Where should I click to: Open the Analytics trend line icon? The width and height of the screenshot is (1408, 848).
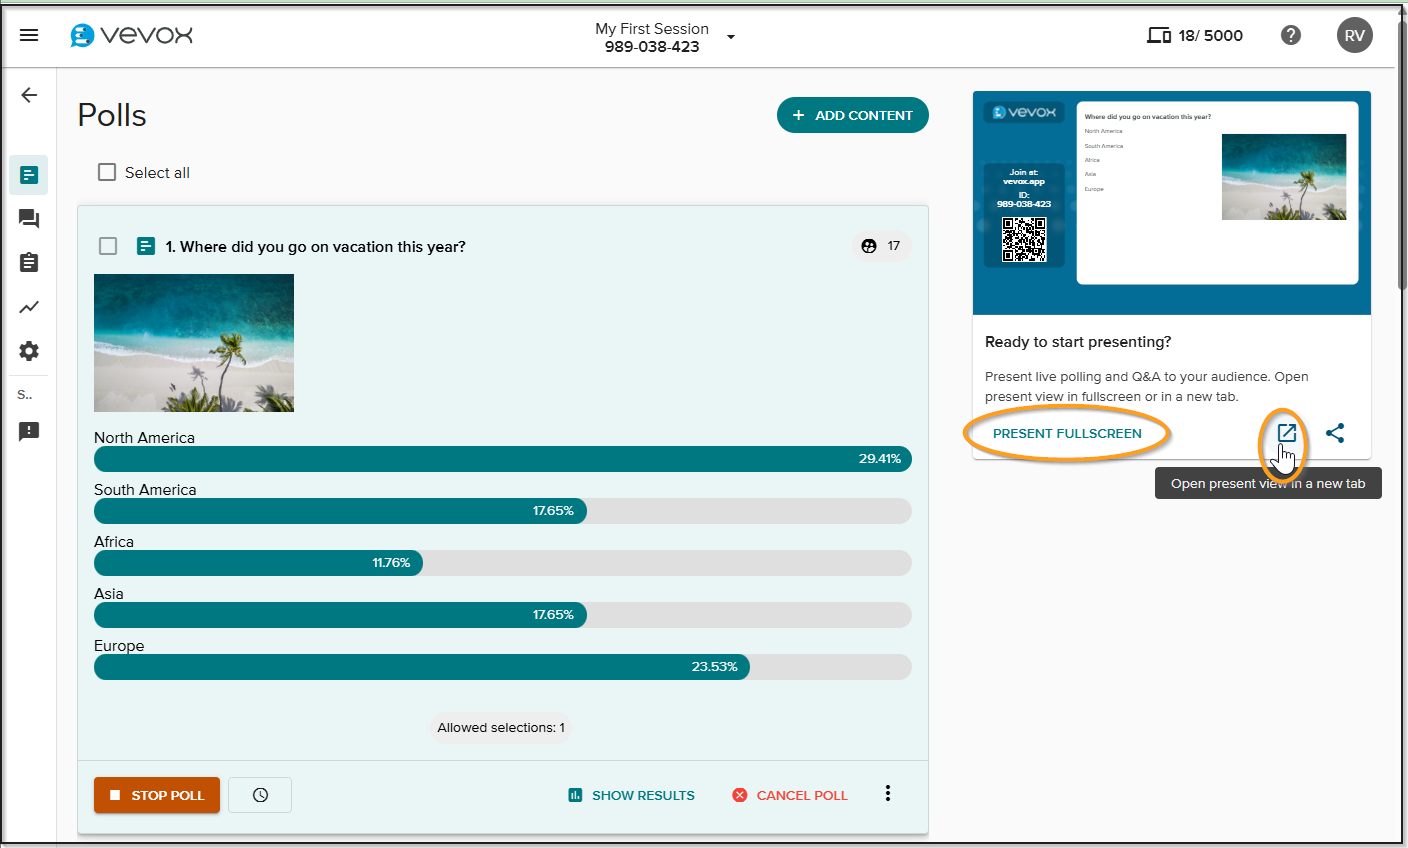point(29,307)
